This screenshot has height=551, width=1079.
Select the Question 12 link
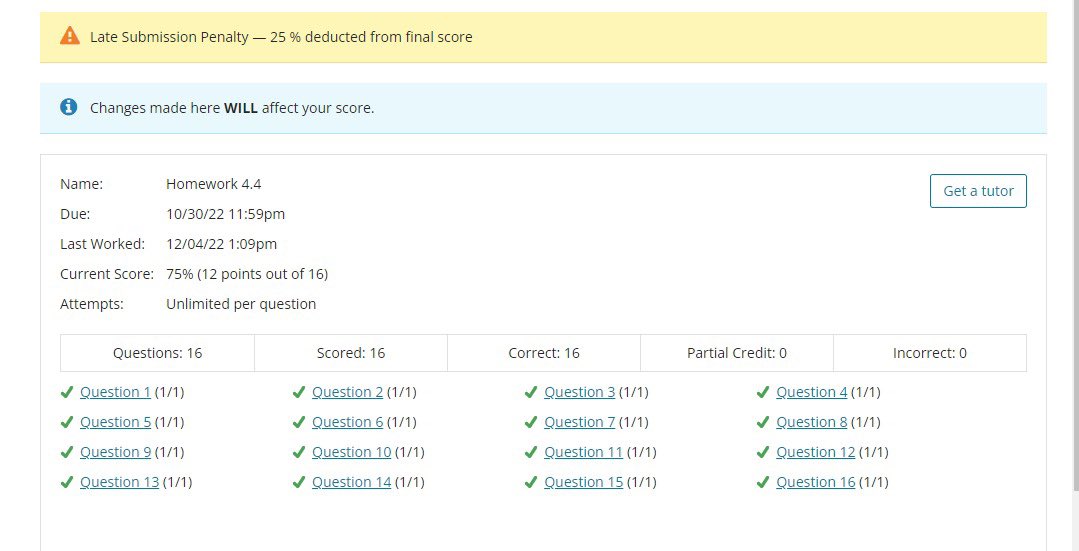[816, 452]
